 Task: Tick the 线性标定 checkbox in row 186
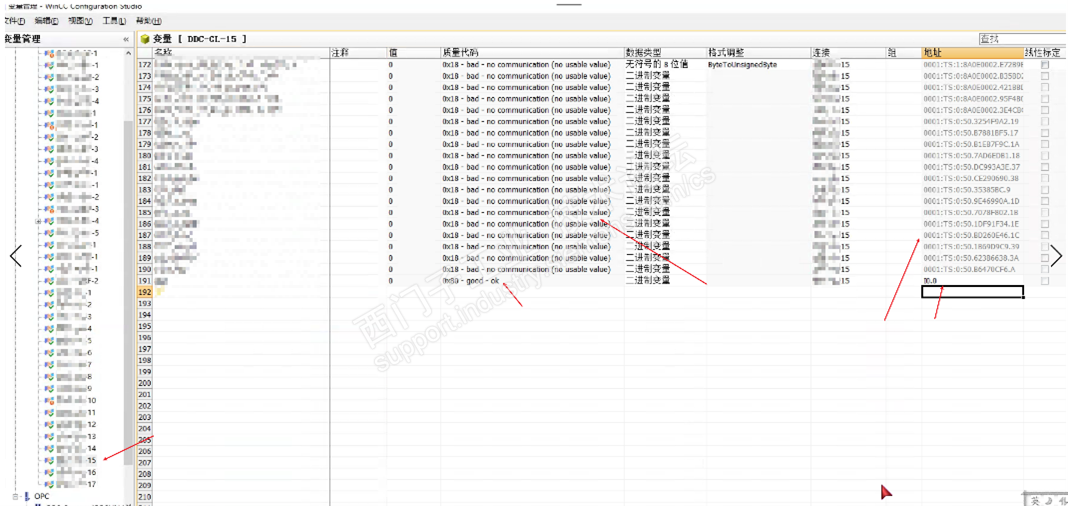(1045, 223)
